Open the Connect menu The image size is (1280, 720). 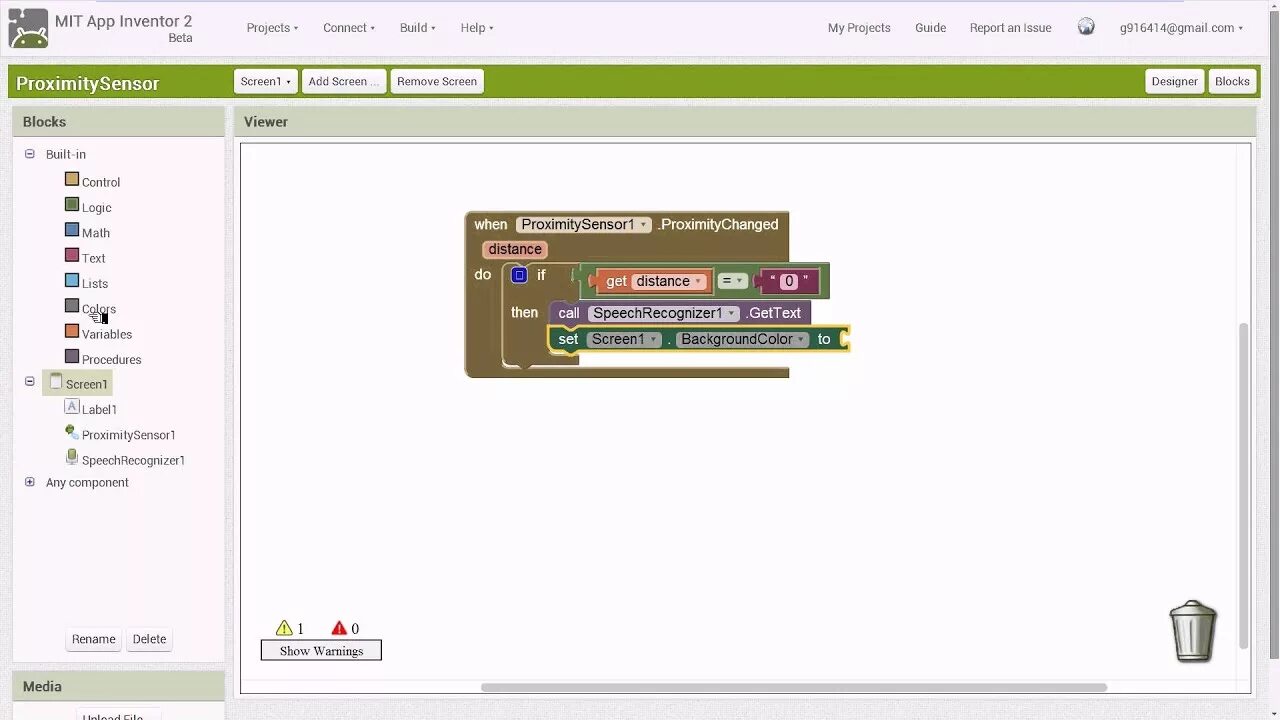pos(349,28)
